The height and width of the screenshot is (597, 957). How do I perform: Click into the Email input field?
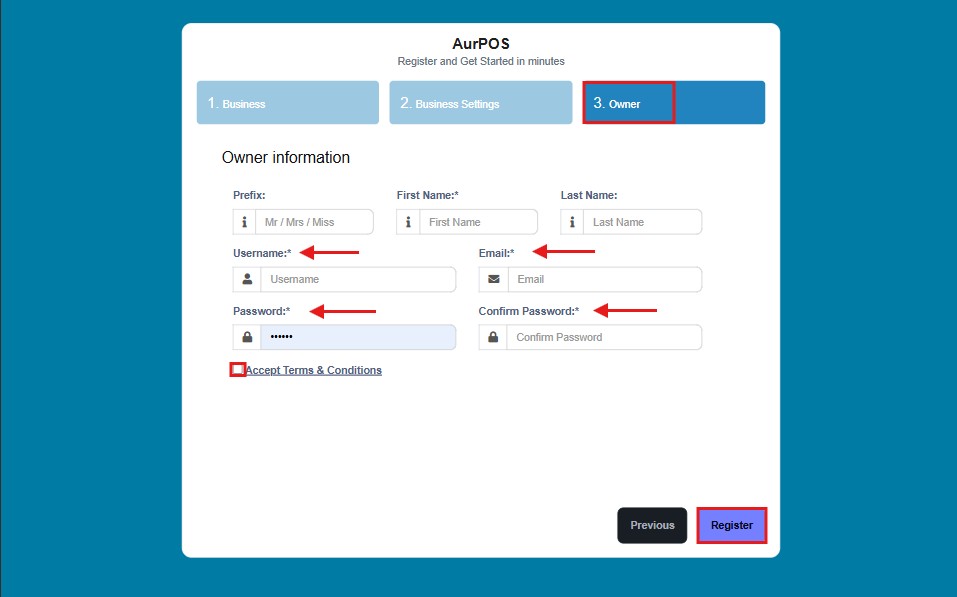pyautogui.click(x=605, y=279)
